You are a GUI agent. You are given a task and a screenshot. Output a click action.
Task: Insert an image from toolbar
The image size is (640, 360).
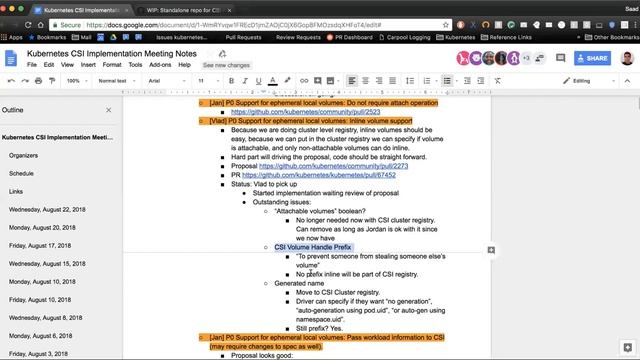tap(330, 81)
